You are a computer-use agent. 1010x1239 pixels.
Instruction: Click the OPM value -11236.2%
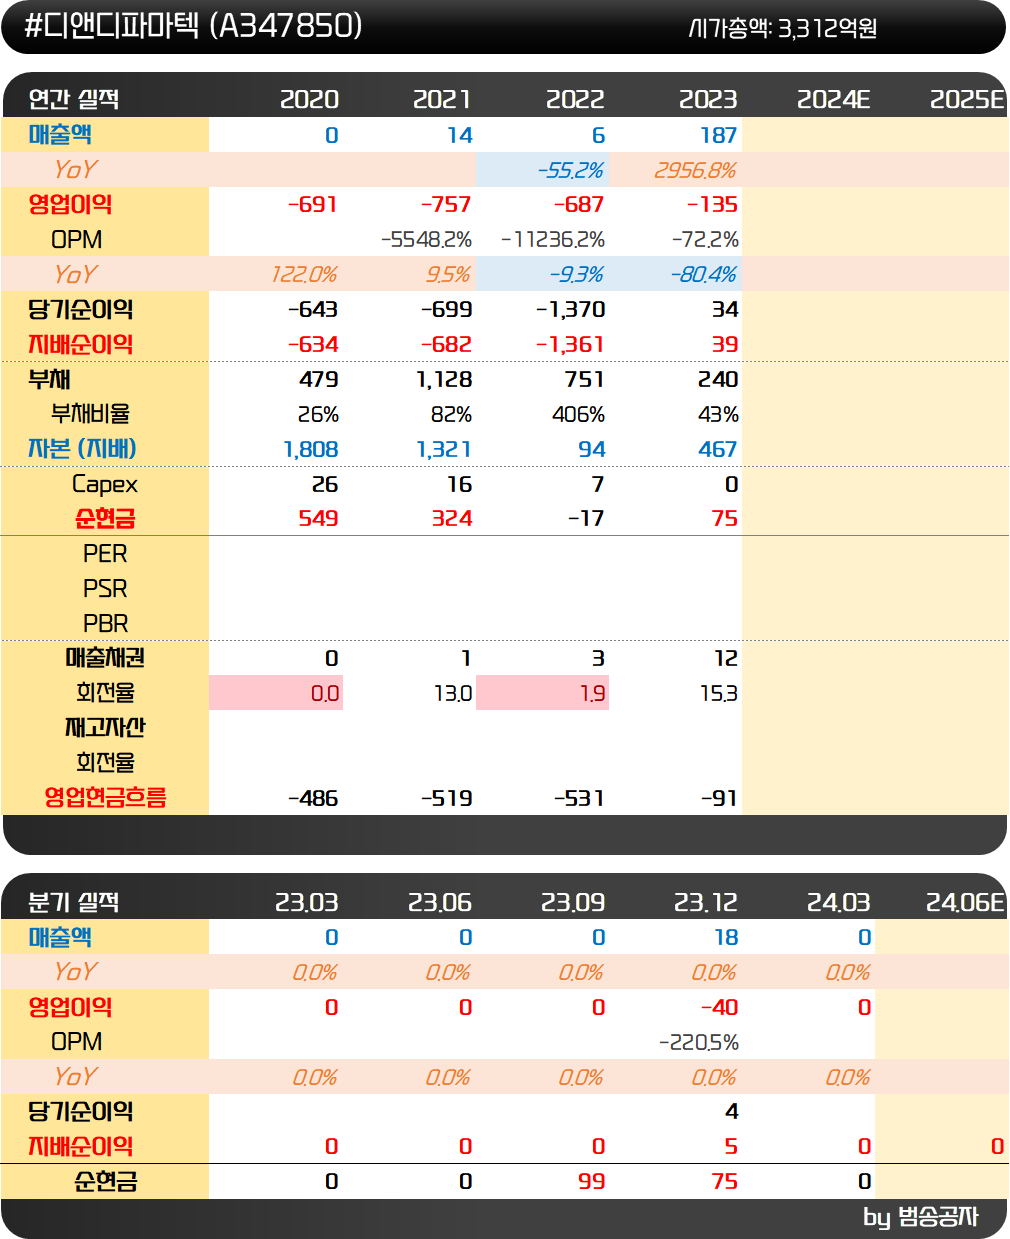pos(553,239)
